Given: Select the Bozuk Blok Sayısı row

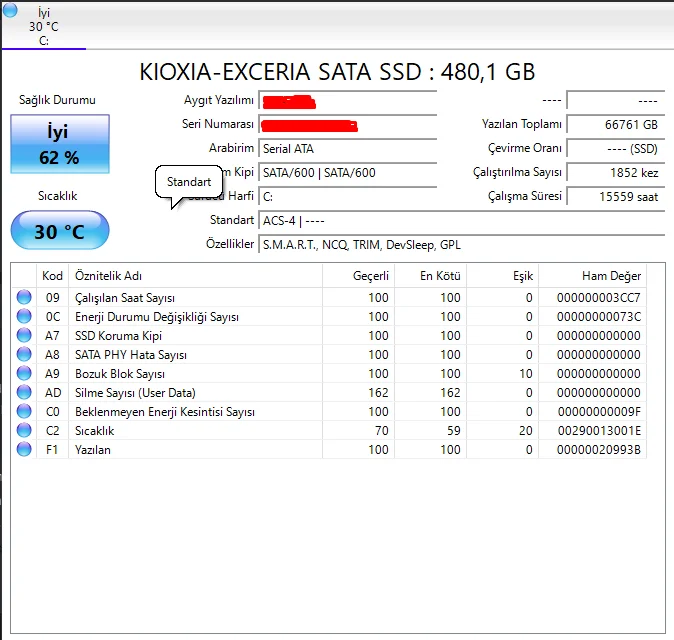Looking at the screenshot, I should [x=329, y=374].
